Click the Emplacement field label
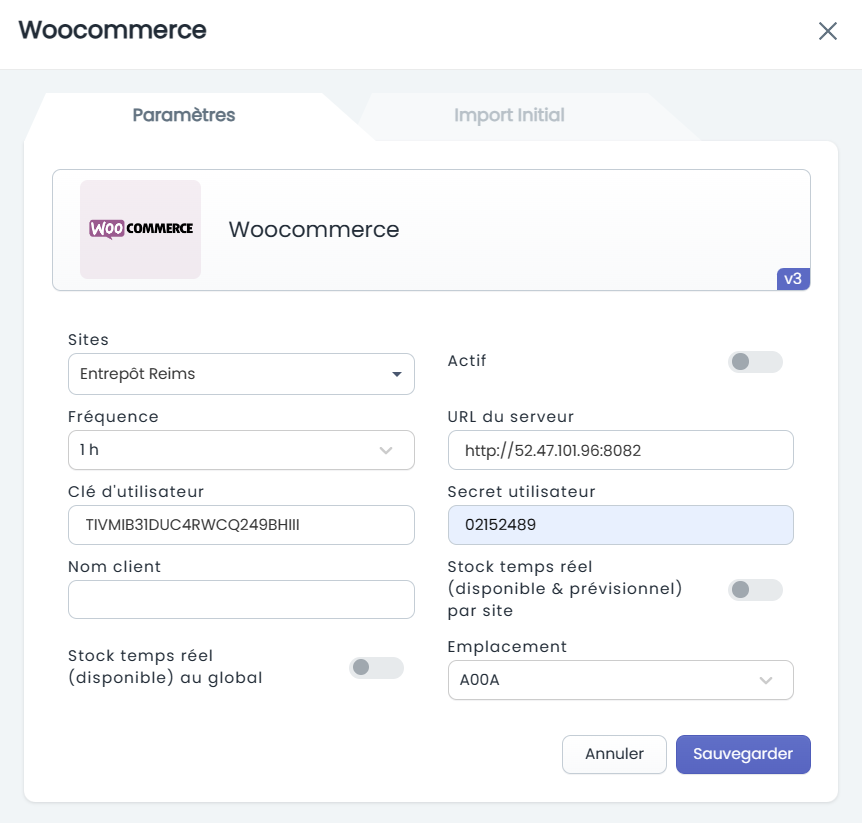Image resolution: width=862 pixels, height=823 pixels. click(507, 647)
